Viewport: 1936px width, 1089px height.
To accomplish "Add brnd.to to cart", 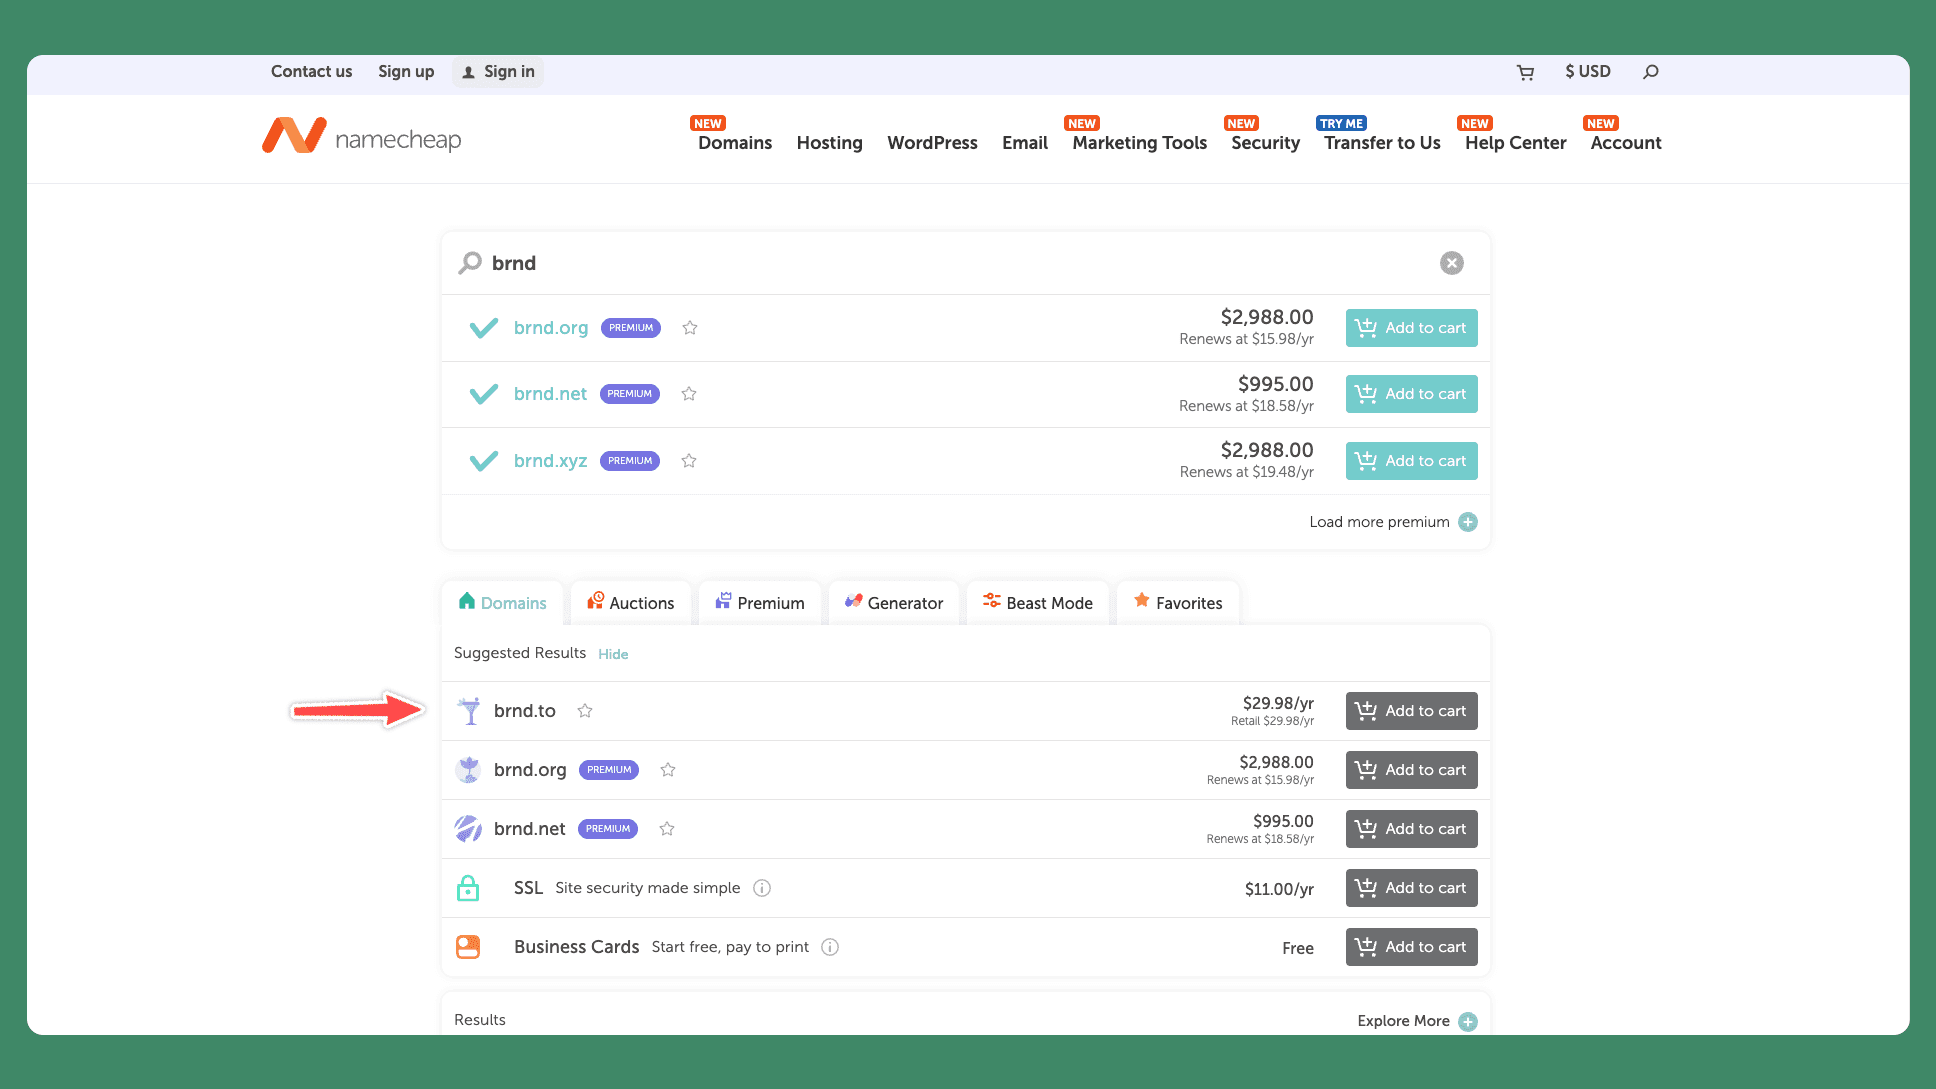I will click(x=1411, y=711).
